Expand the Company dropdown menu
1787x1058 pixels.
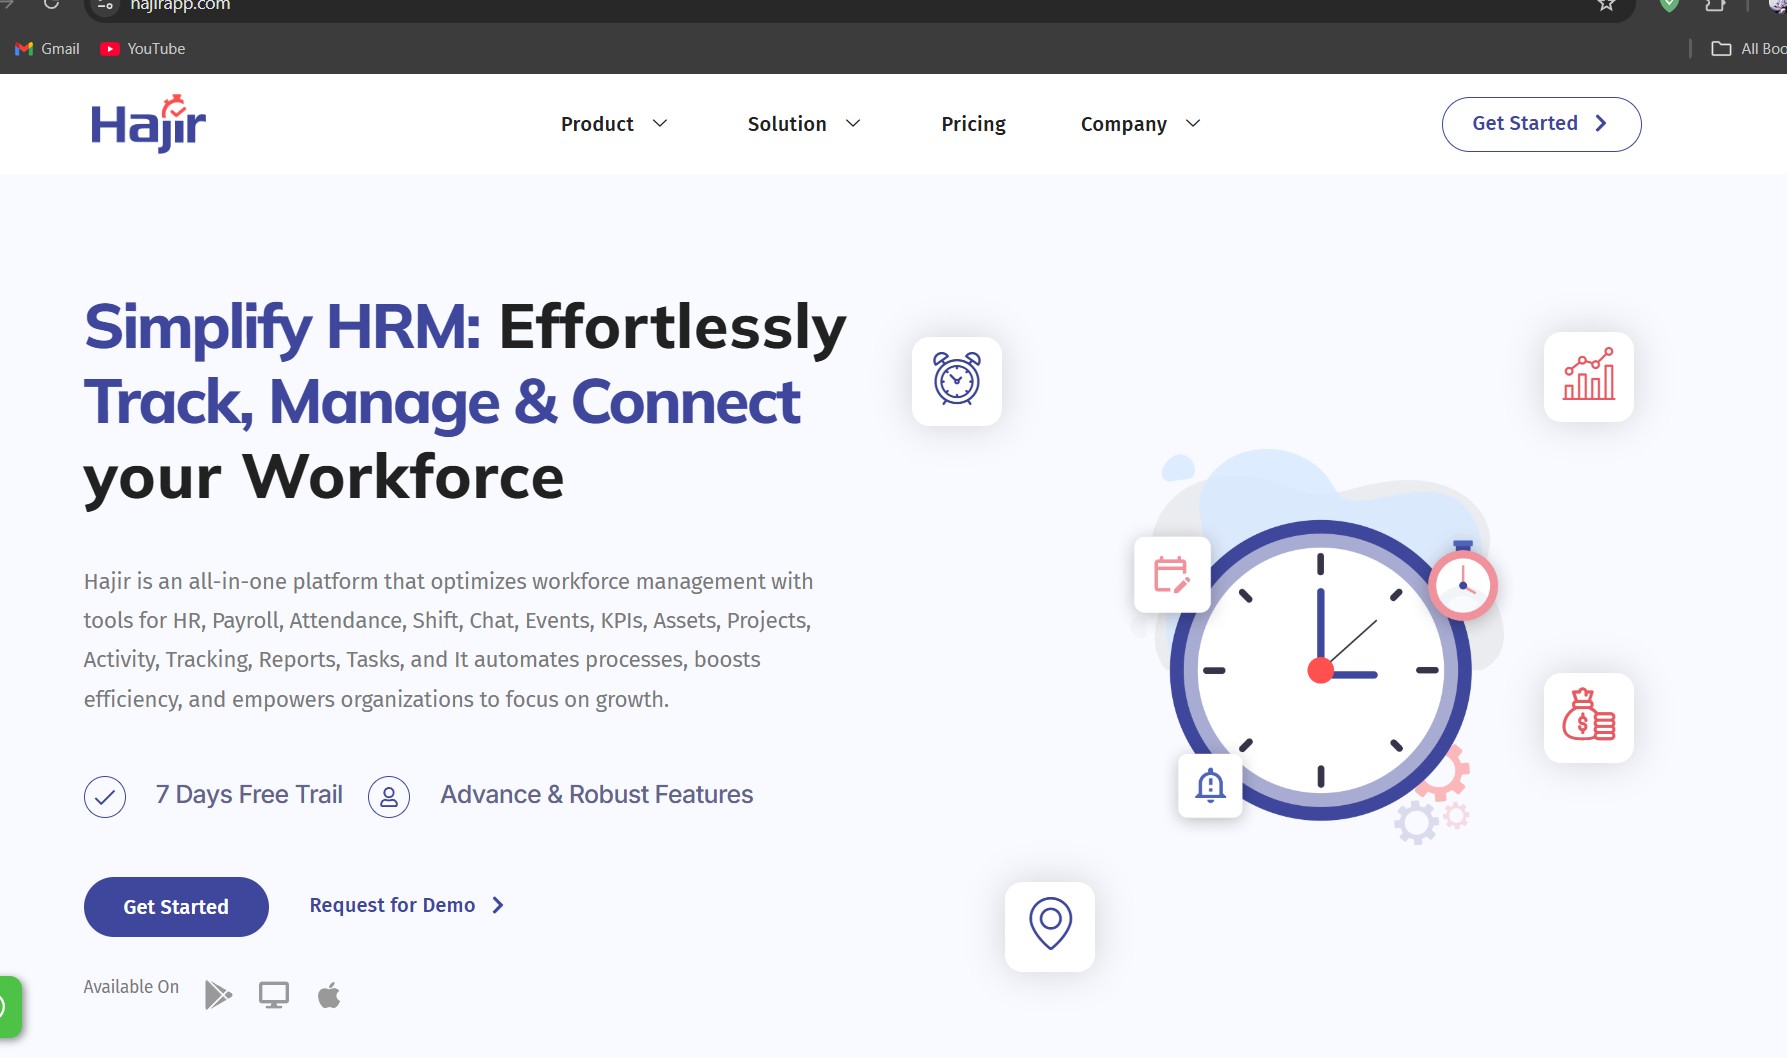point(1137,124)
